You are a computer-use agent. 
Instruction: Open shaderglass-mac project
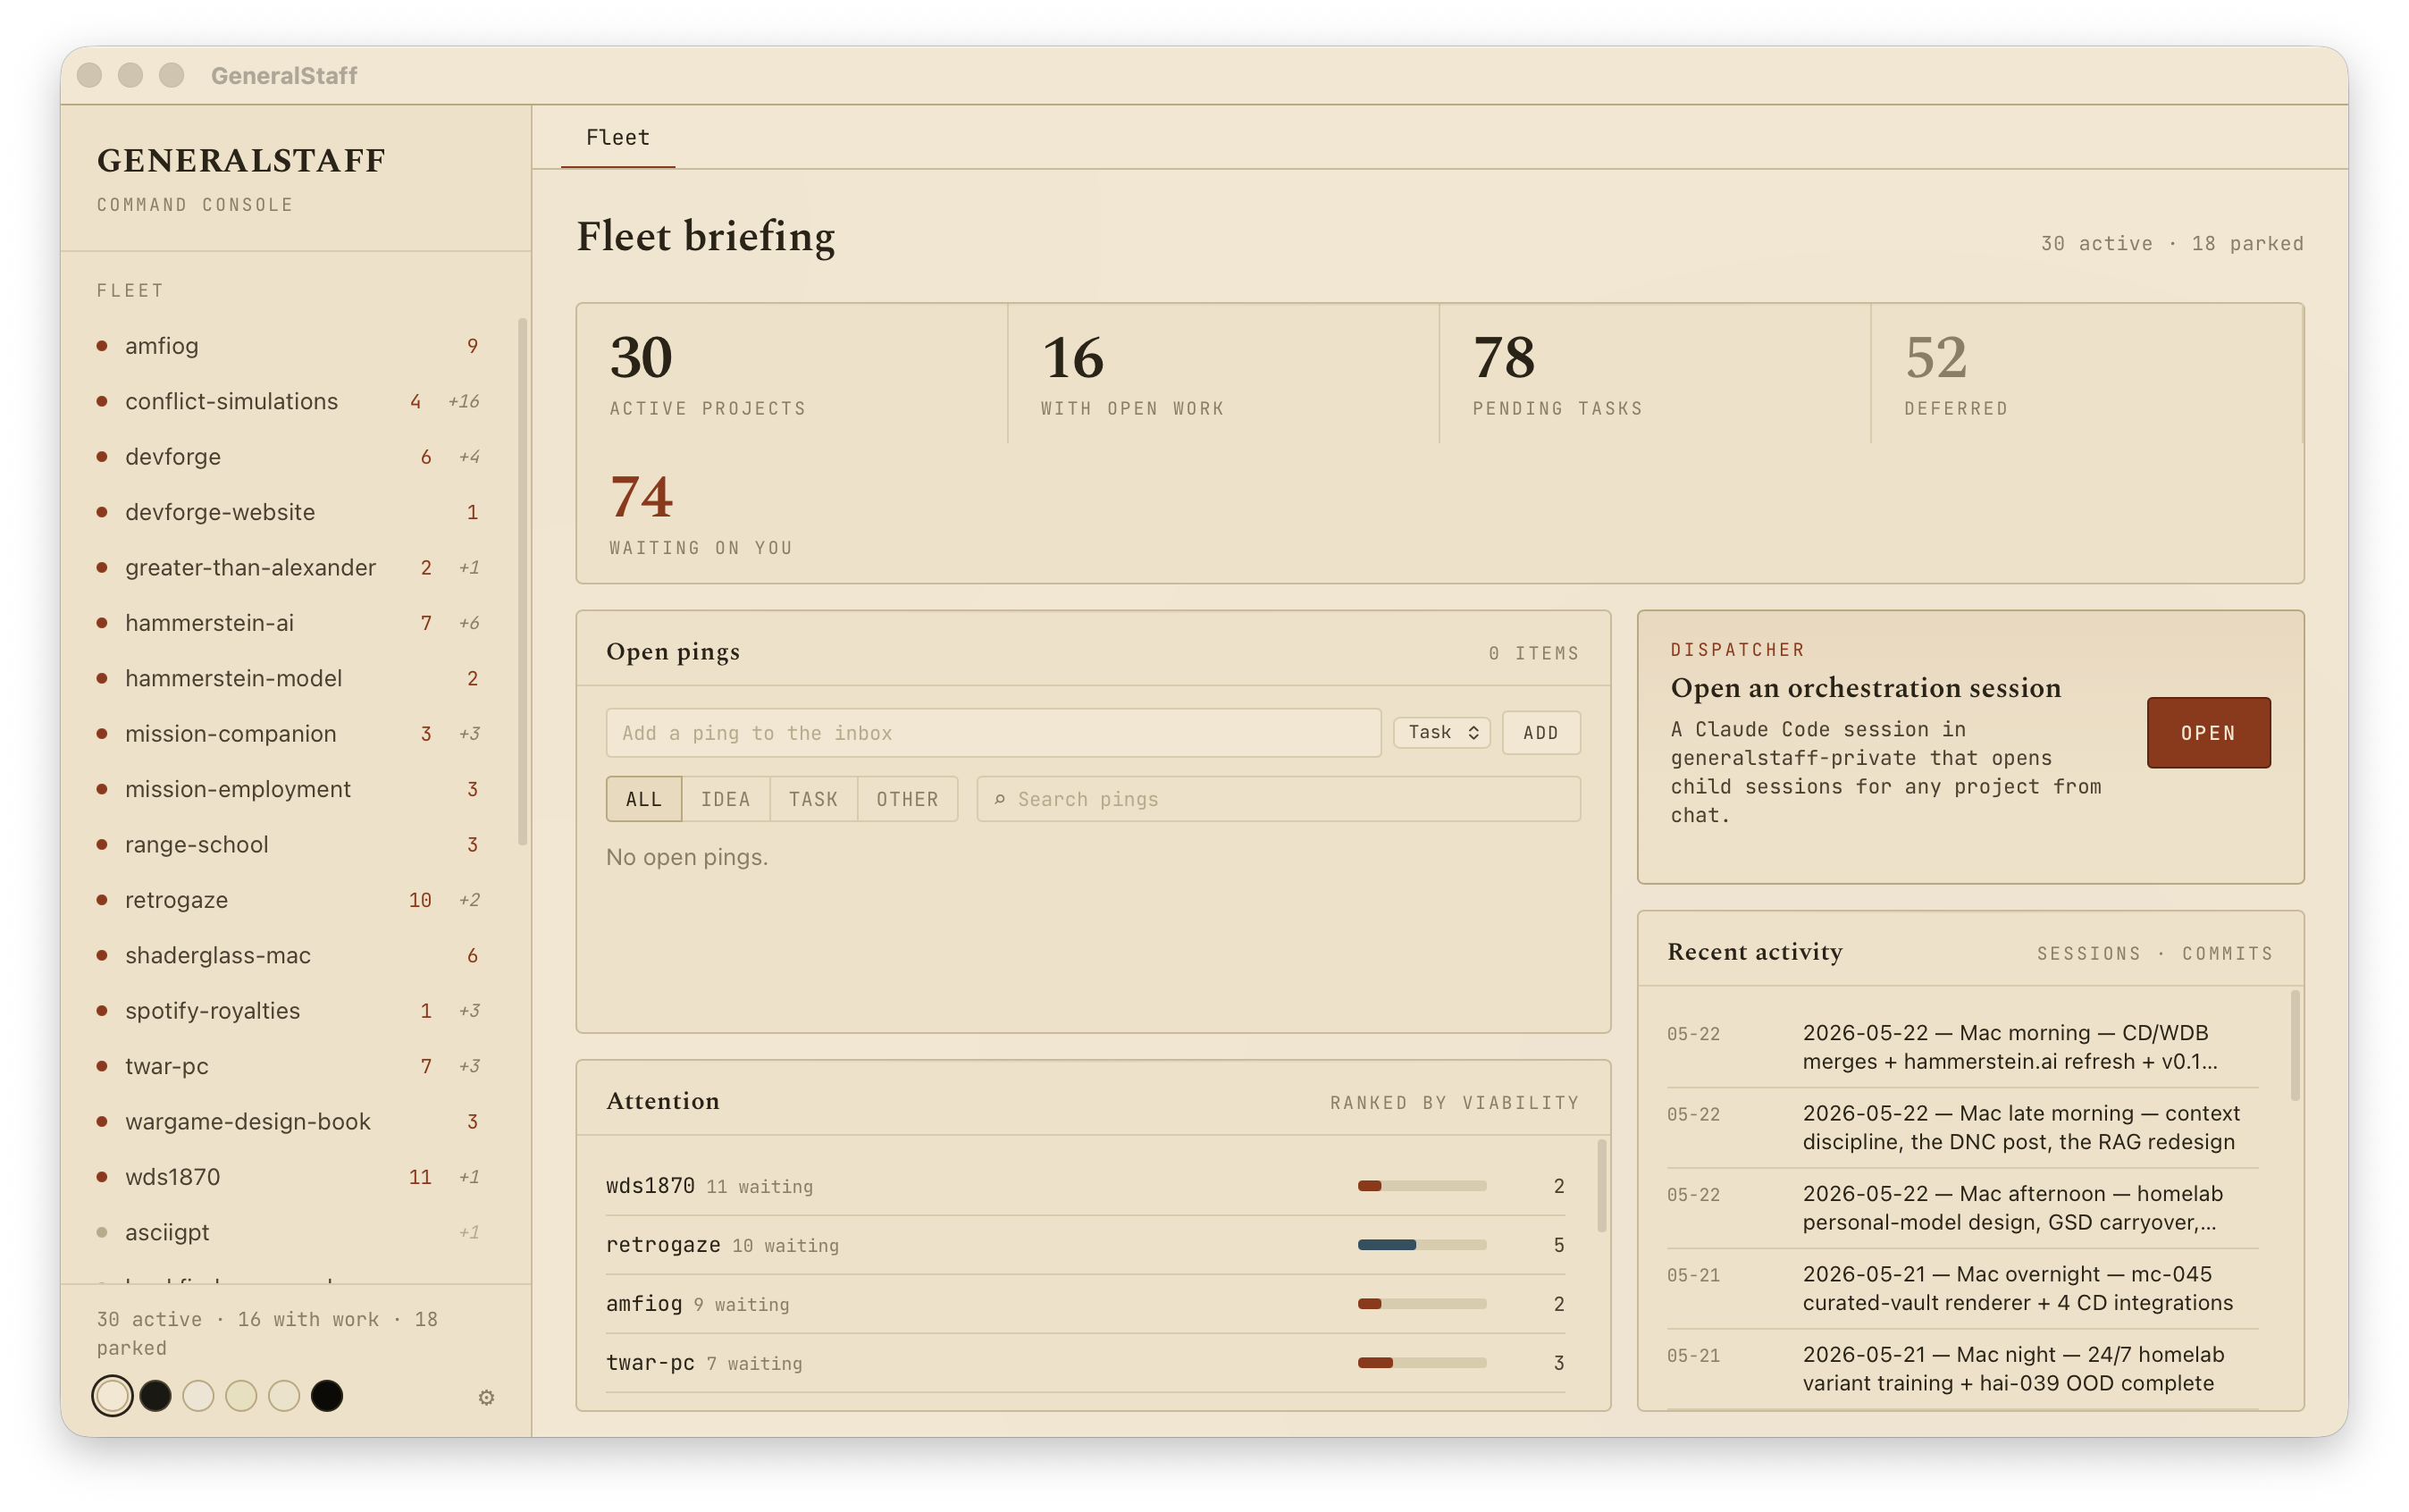288,955
